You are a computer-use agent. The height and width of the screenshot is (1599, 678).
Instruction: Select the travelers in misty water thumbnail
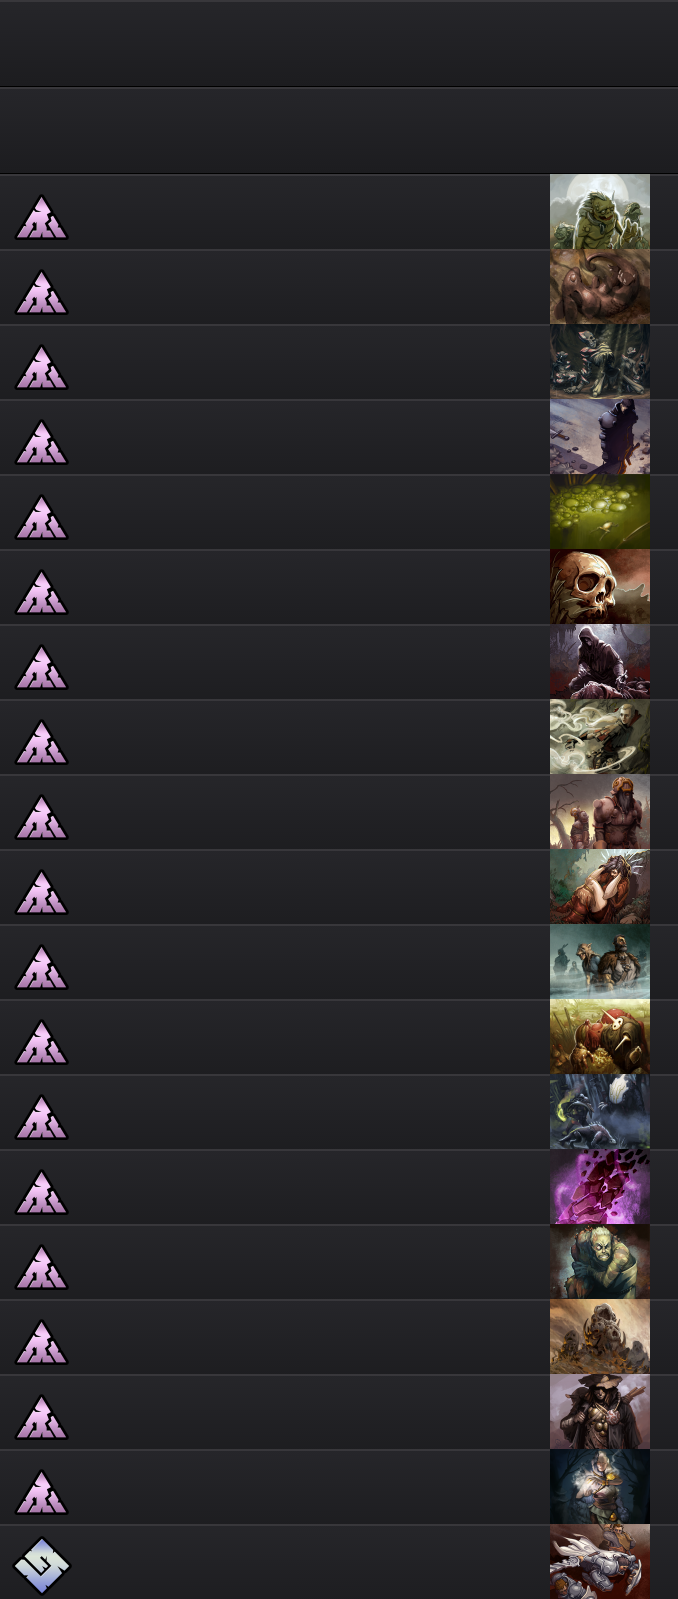point(600,962)
